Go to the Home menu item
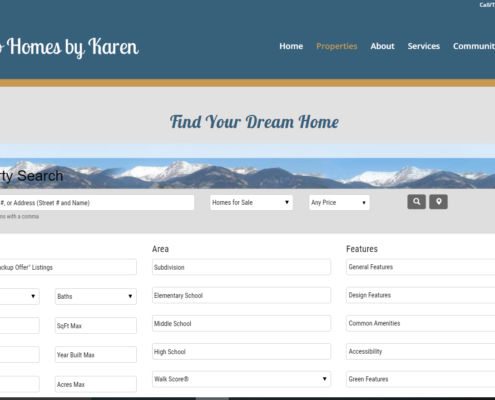The image size is (495, 400). click(x=291, y=46)
